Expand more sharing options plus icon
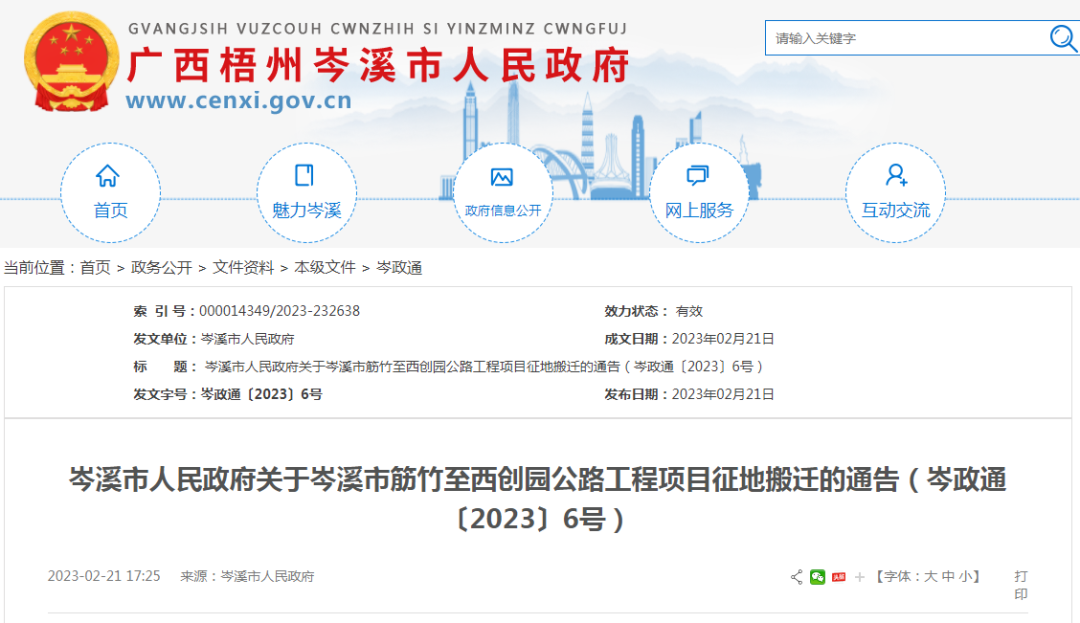Viewport: 1080px width, 623px height. pyautogui.click(x=859, y=577)
